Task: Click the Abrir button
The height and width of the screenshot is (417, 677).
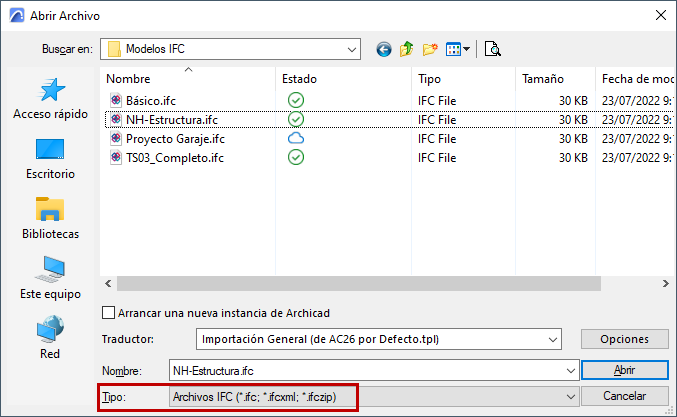Action: tap(624, 370)
